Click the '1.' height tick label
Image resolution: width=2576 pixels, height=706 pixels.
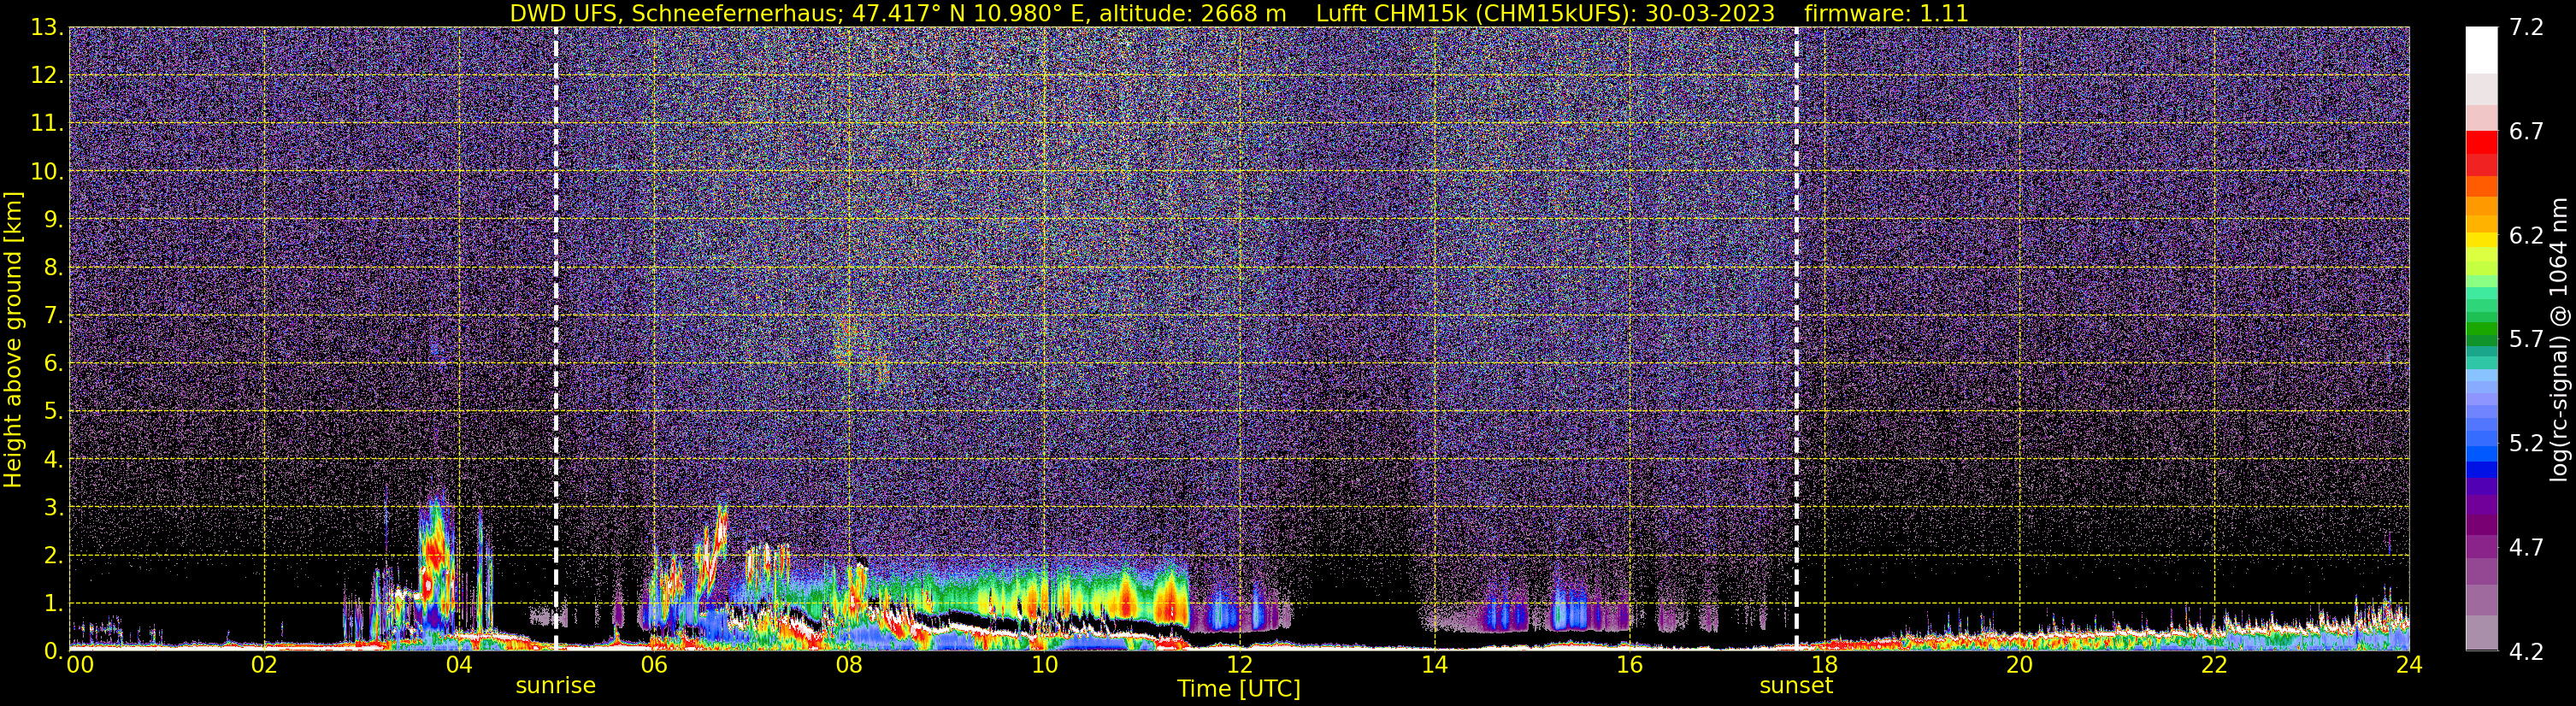pyautogui.click(x=53, y=604)
